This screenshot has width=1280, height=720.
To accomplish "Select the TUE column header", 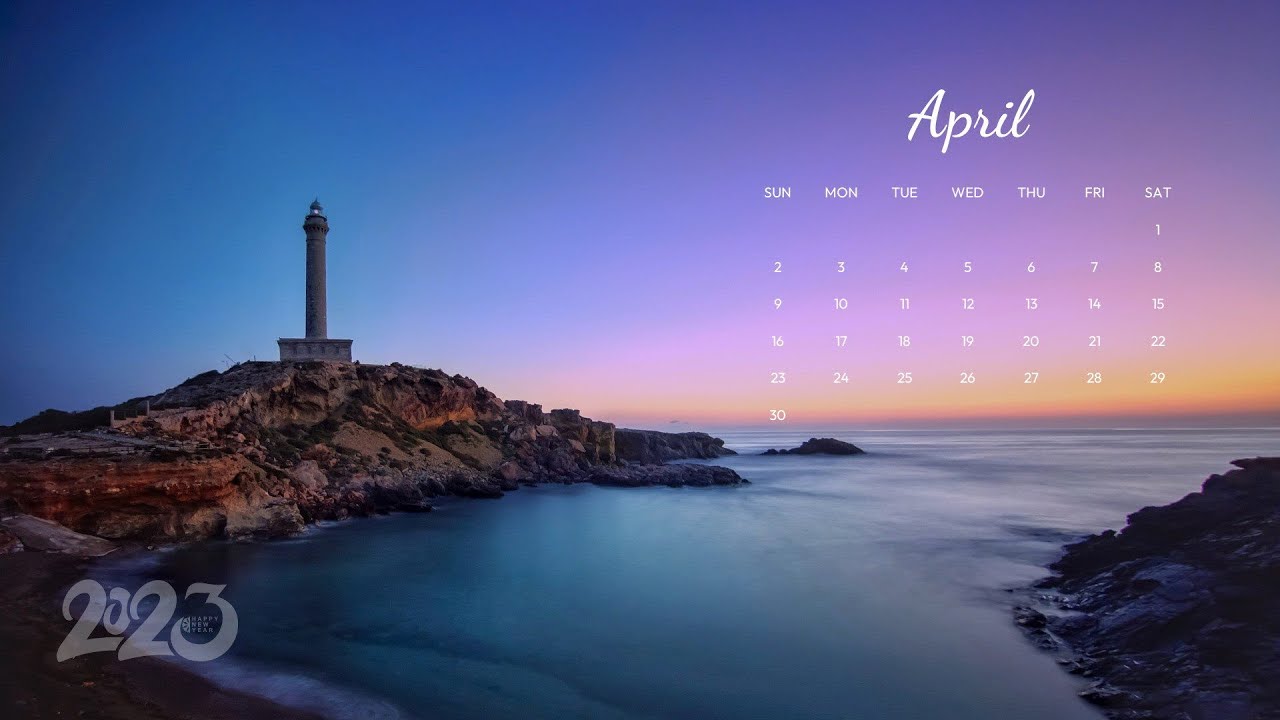I will (x=904, y=193).
